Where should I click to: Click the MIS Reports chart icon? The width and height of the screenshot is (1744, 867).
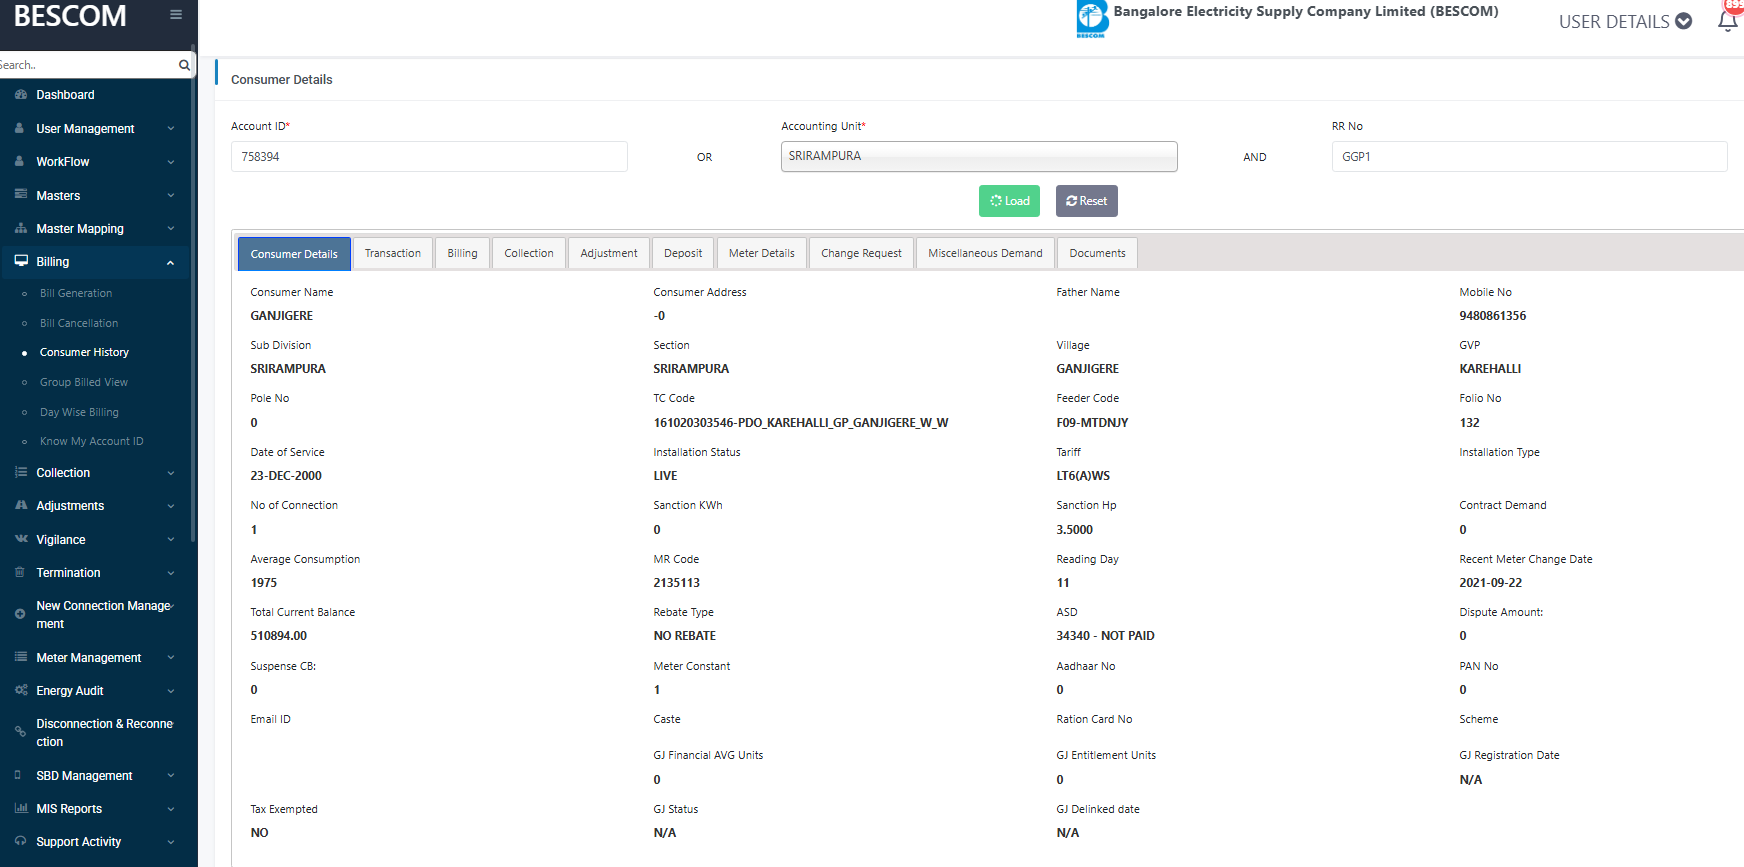coord(21,808)
